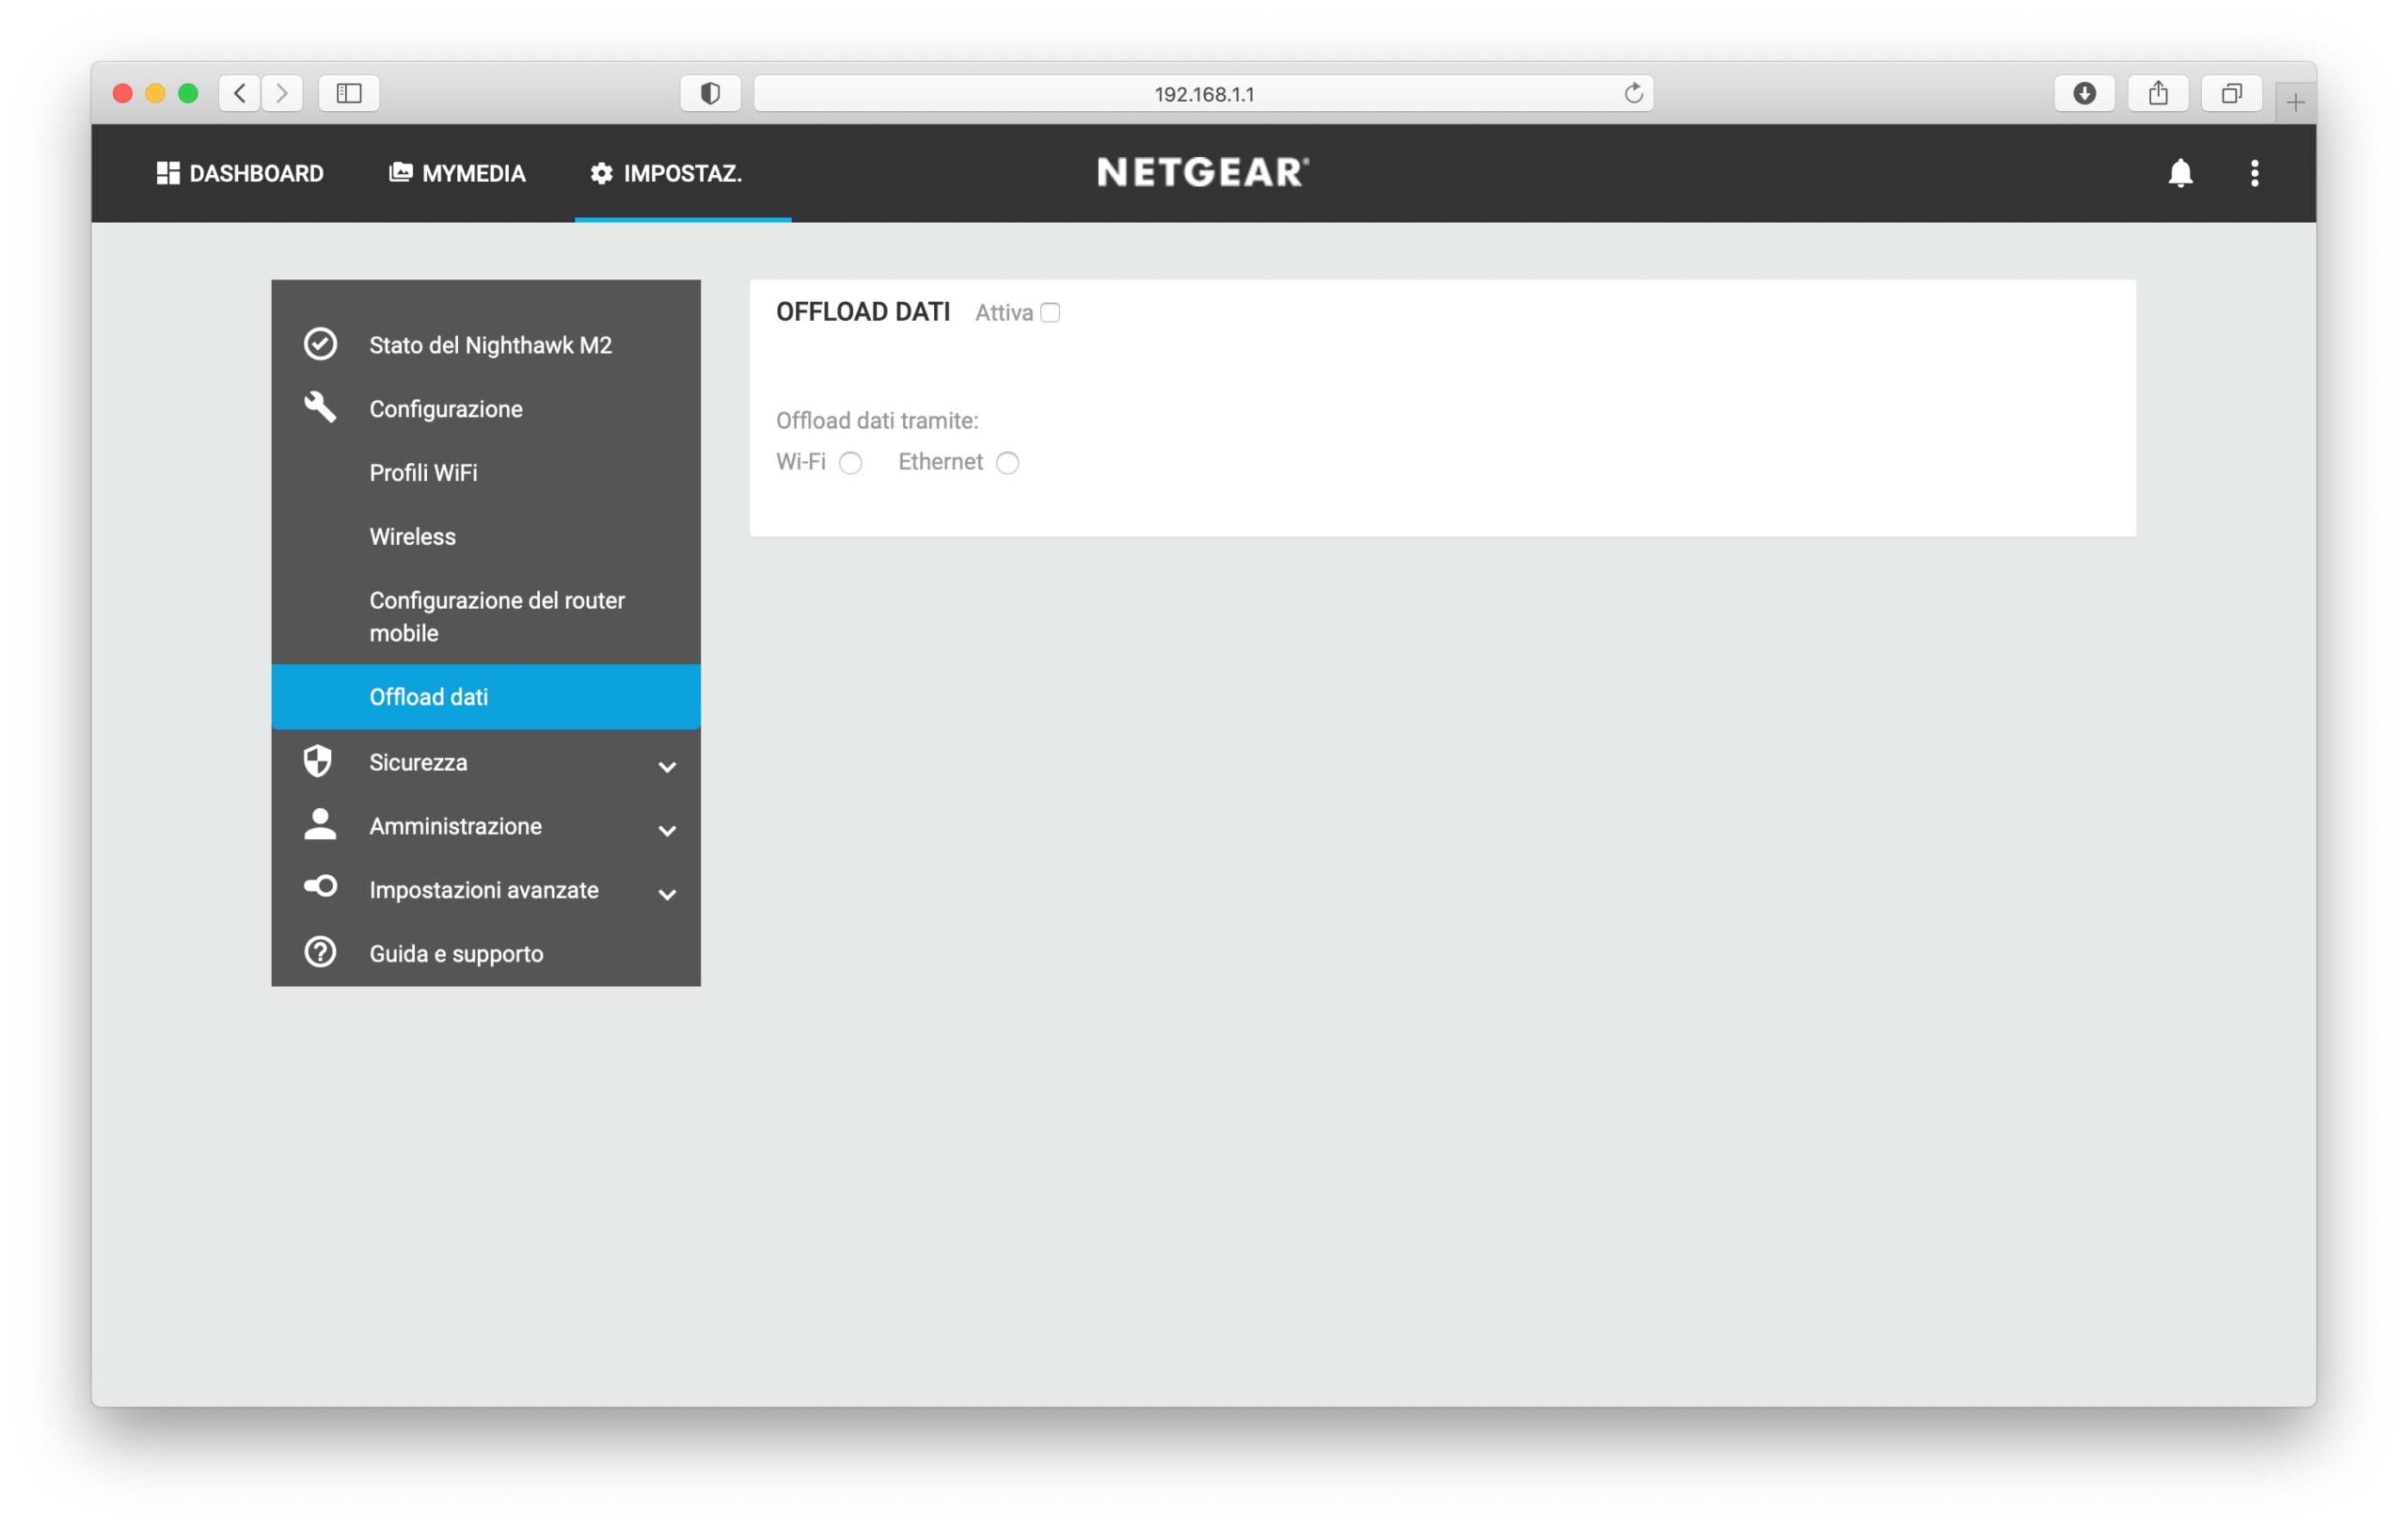Screen dimensions: 2408x1528
Task: Expand the Impostazioni avanzate chevron
Action: (x=667, y=895)
